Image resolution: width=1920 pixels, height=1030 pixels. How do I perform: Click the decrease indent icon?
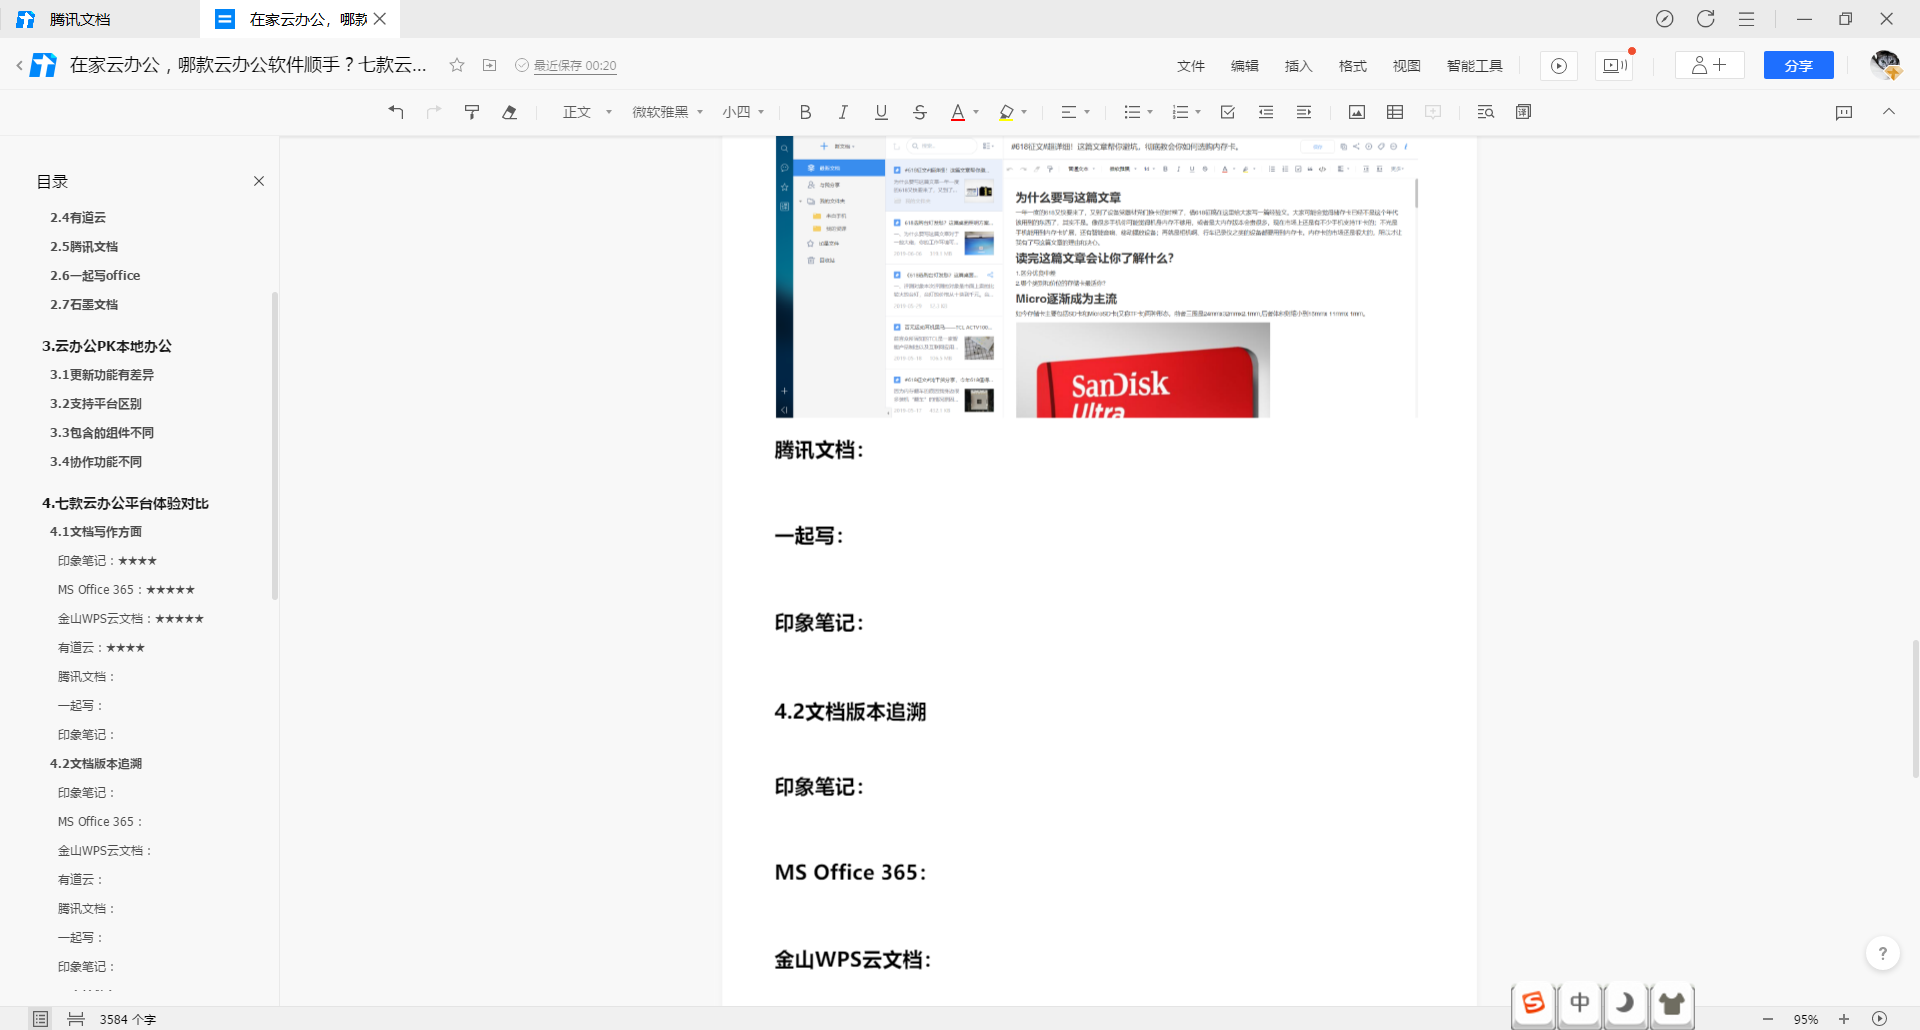[x=1266, y=112]
